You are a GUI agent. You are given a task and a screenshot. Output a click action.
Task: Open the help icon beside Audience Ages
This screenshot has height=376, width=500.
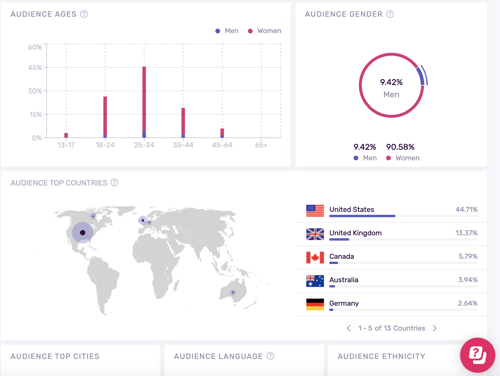84,14
